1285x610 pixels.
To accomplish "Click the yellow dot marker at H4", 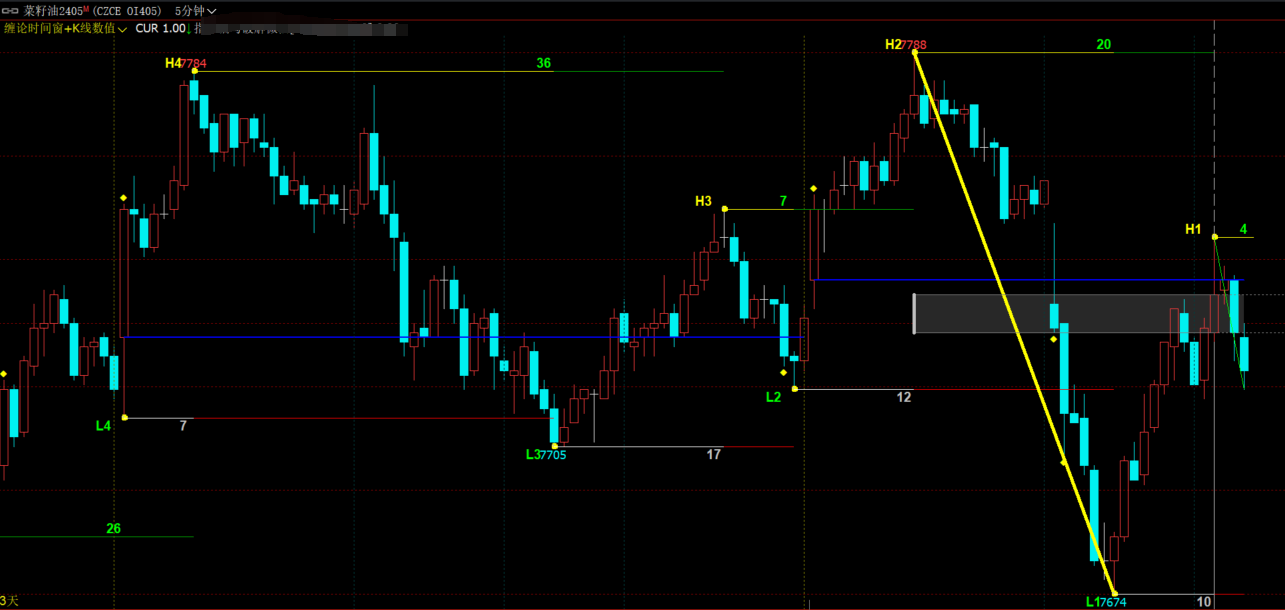I will [x=195, y=71].
